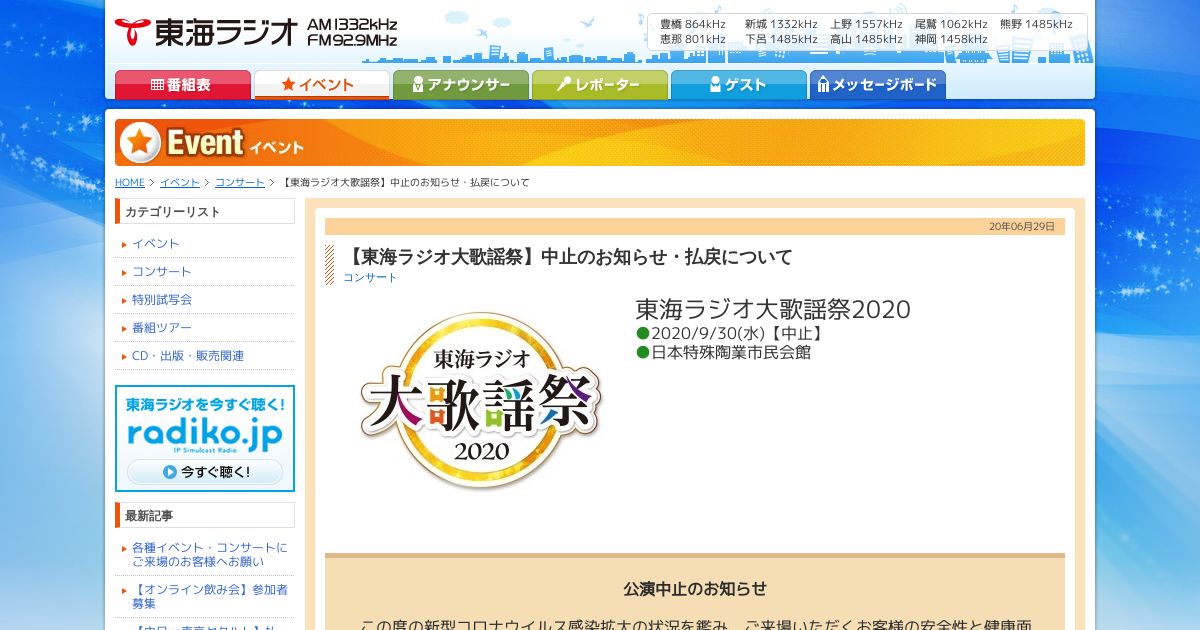Click the venue text 日本特殊陶業市民会館
Image resolution: width=1200 pixels, height=630 pixels.
click(724, 353)
